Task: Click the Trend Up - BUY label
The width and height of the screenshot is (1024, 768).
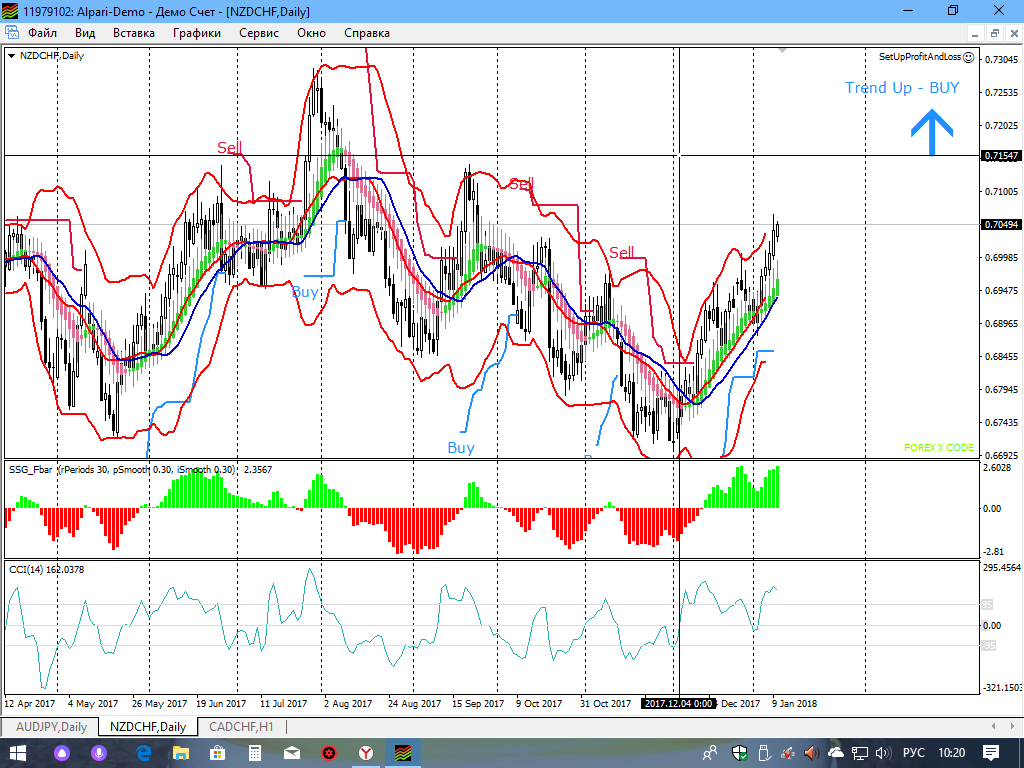Action: (902, 88)
